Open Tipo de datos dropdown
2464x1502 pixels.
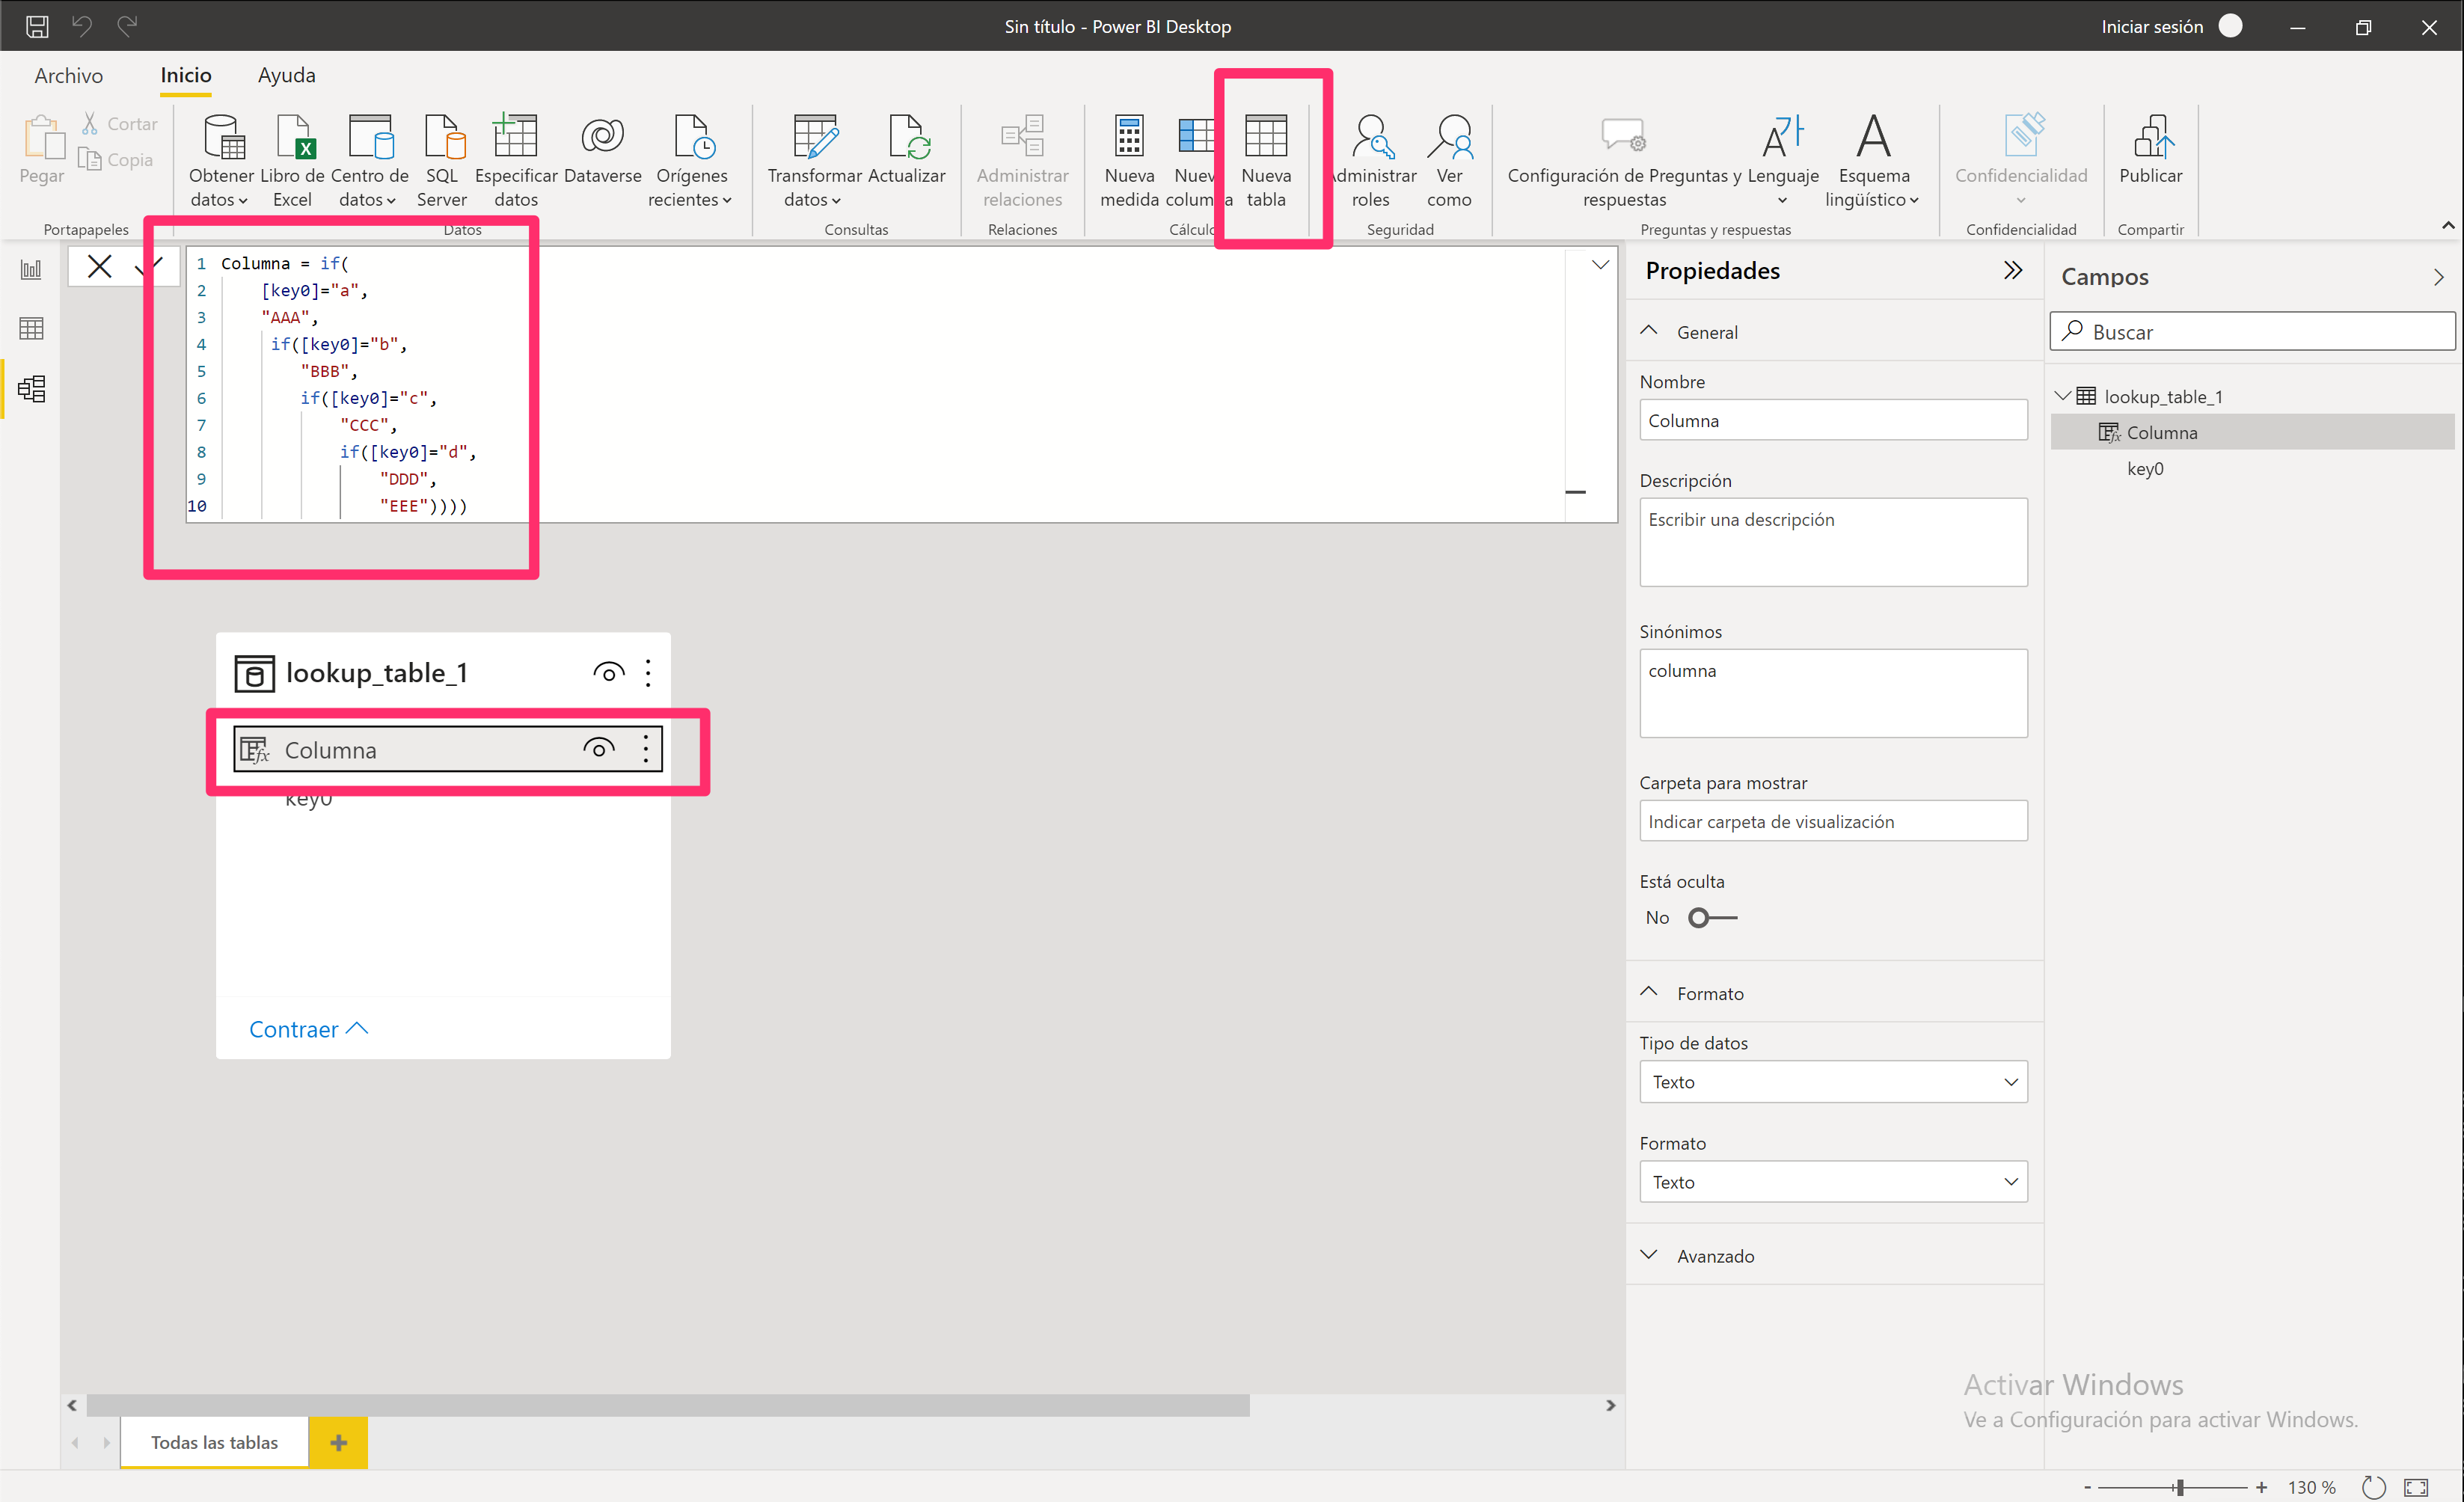[x=1833, y=1082]
